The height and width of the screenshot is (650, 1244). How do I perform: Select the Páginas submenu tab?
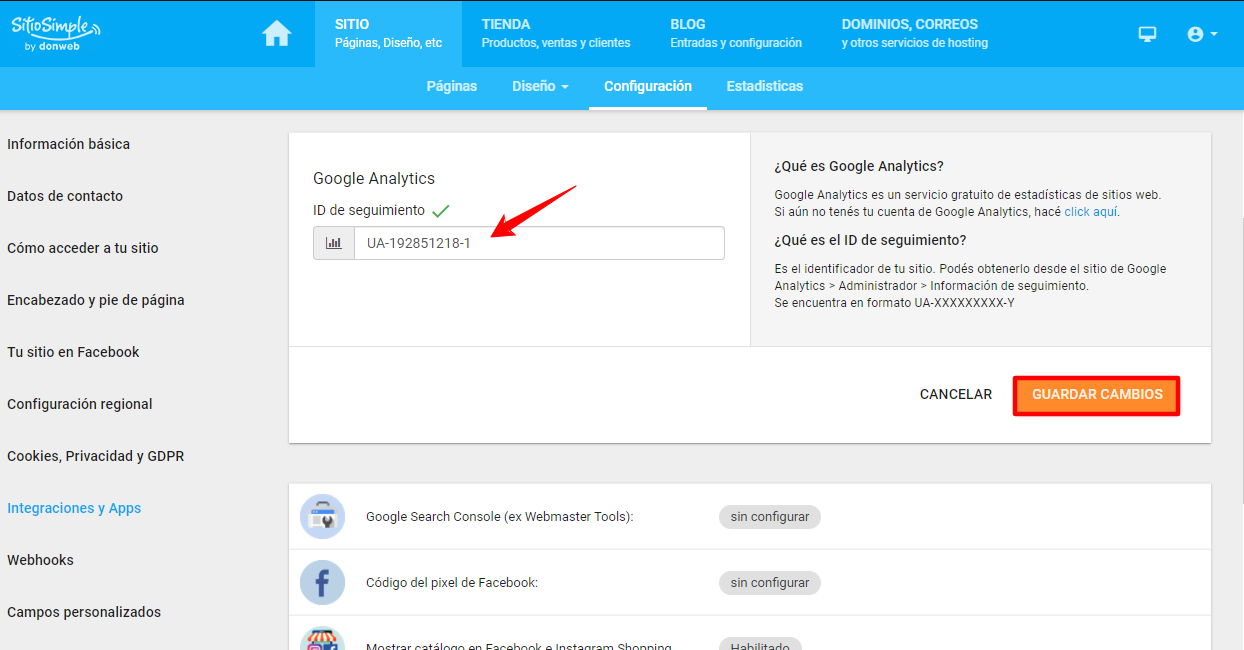coord(452,86)
